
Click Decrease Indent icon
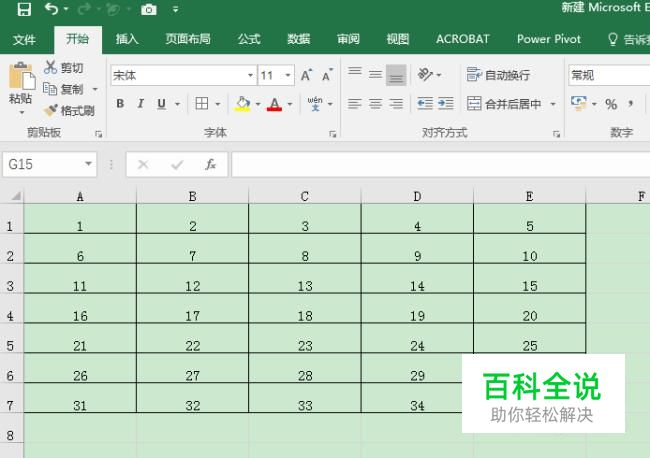(x=425, y=104)
